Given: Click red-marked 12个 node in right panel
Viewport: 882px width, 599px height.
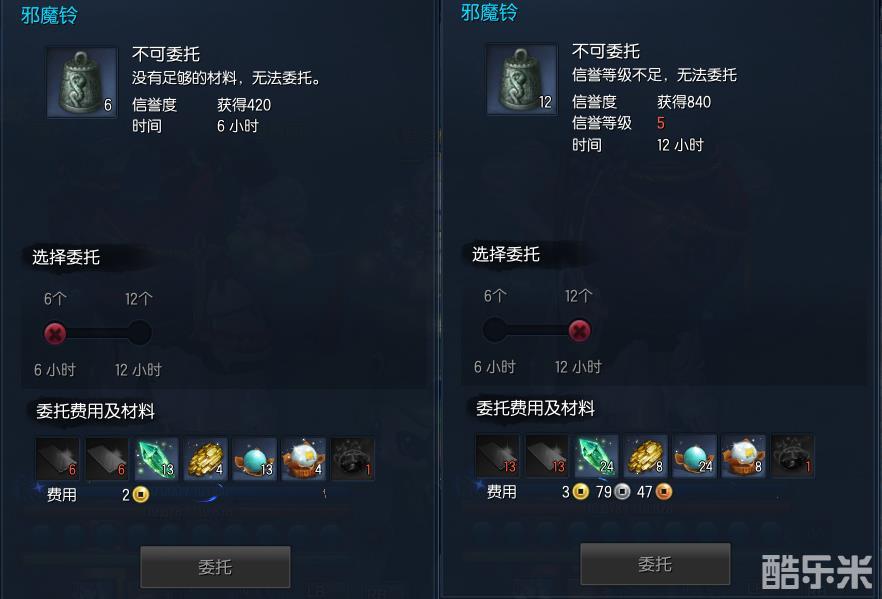Looking at the screenshot, I should (579, 331).
